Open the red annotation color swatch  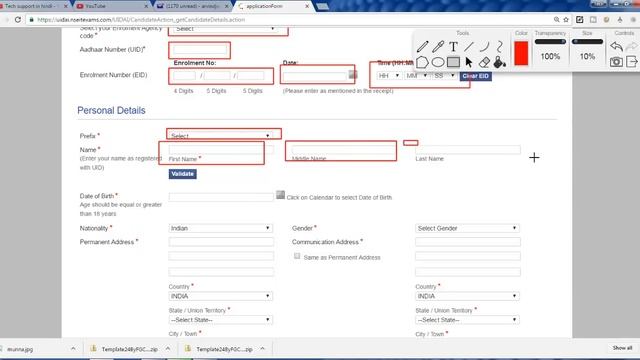click(x=521, y=53)
